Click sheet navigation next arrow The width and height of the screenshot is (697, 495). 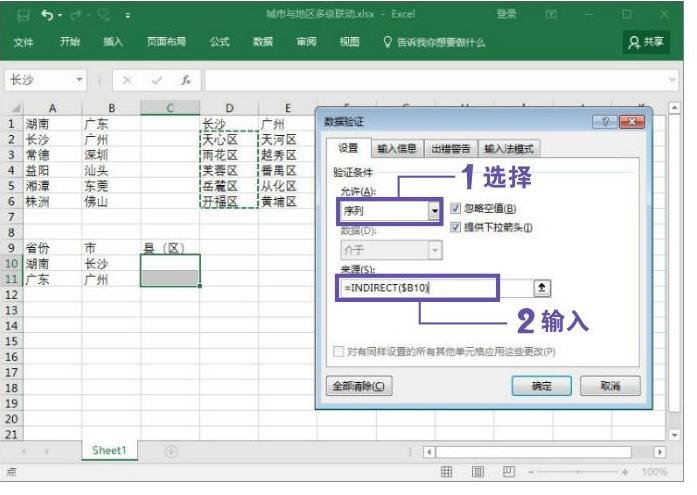pos(47,451)
